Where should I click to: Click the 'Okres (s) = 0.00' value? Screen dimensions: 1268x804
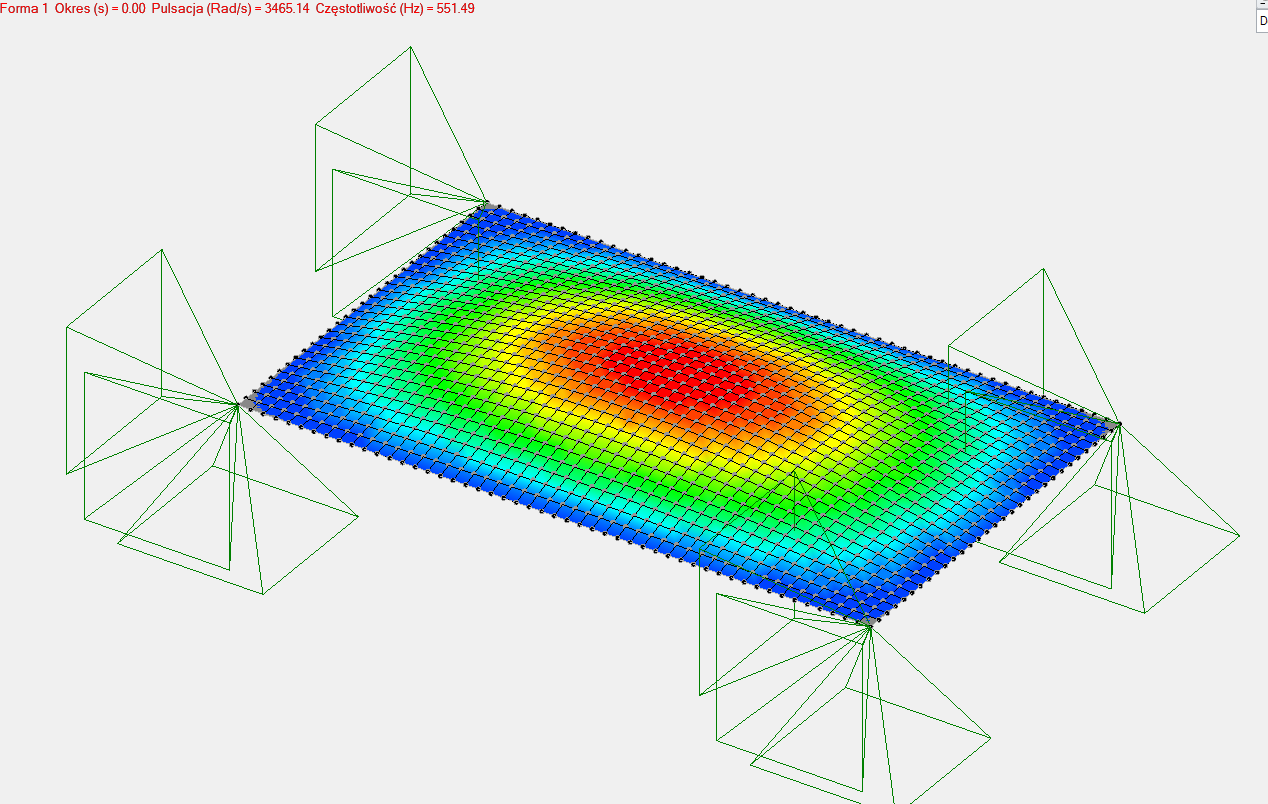(x=100, y=8)
